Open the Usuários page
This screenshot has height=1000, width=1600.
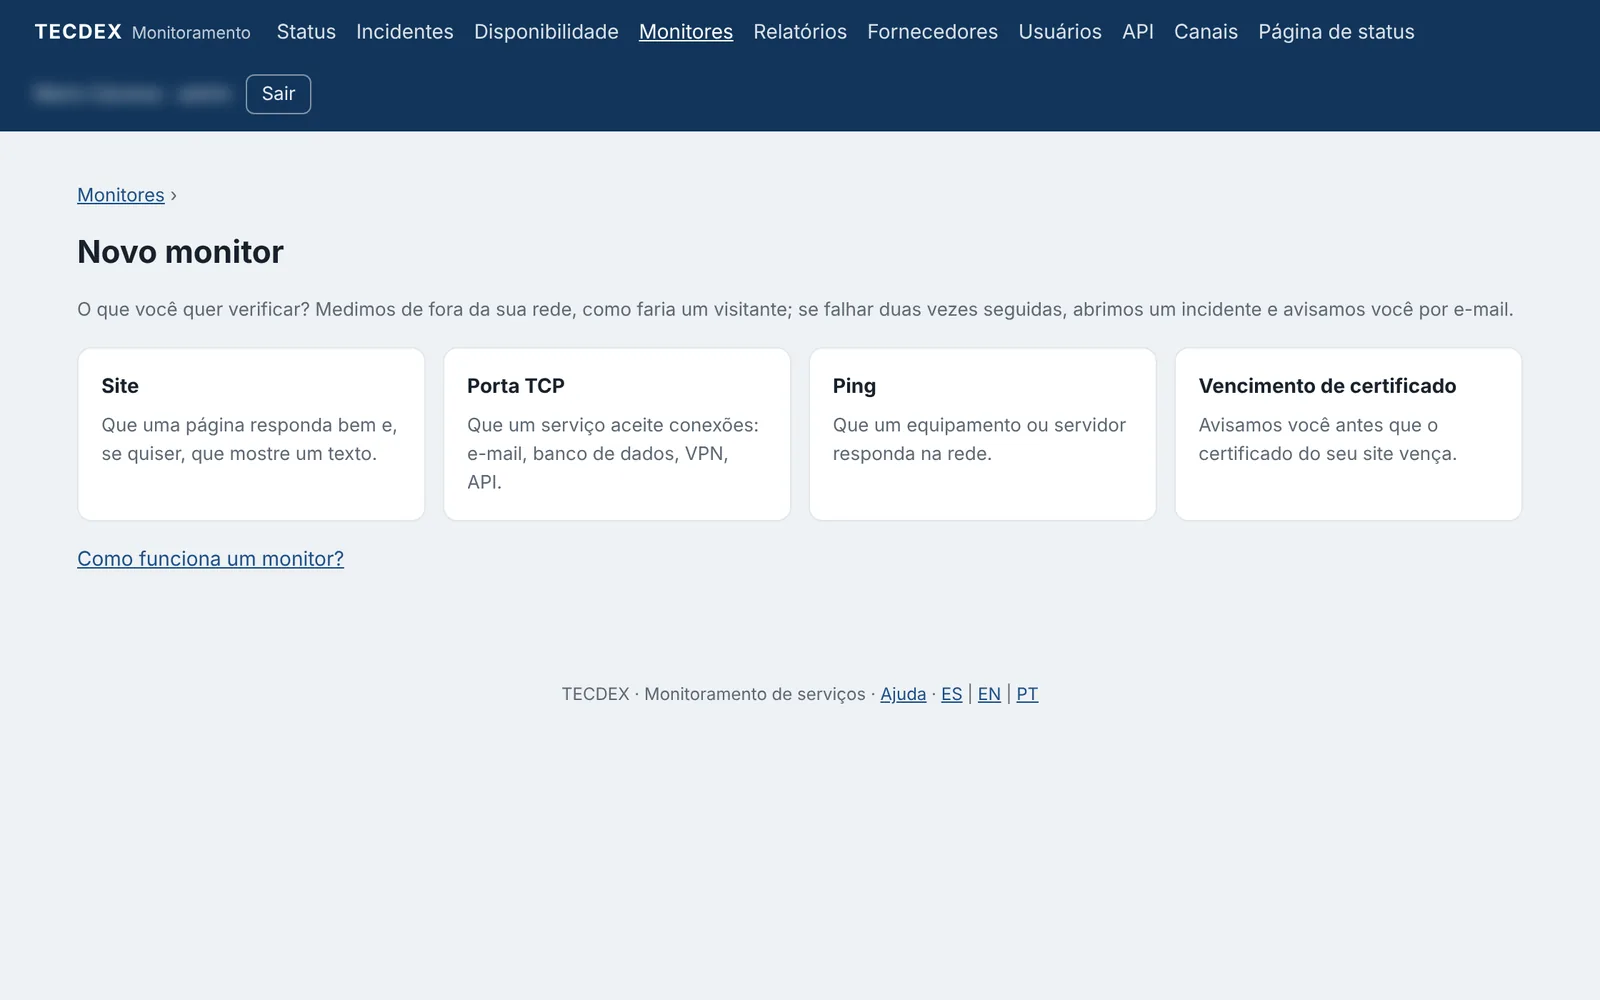(1060, 32)
